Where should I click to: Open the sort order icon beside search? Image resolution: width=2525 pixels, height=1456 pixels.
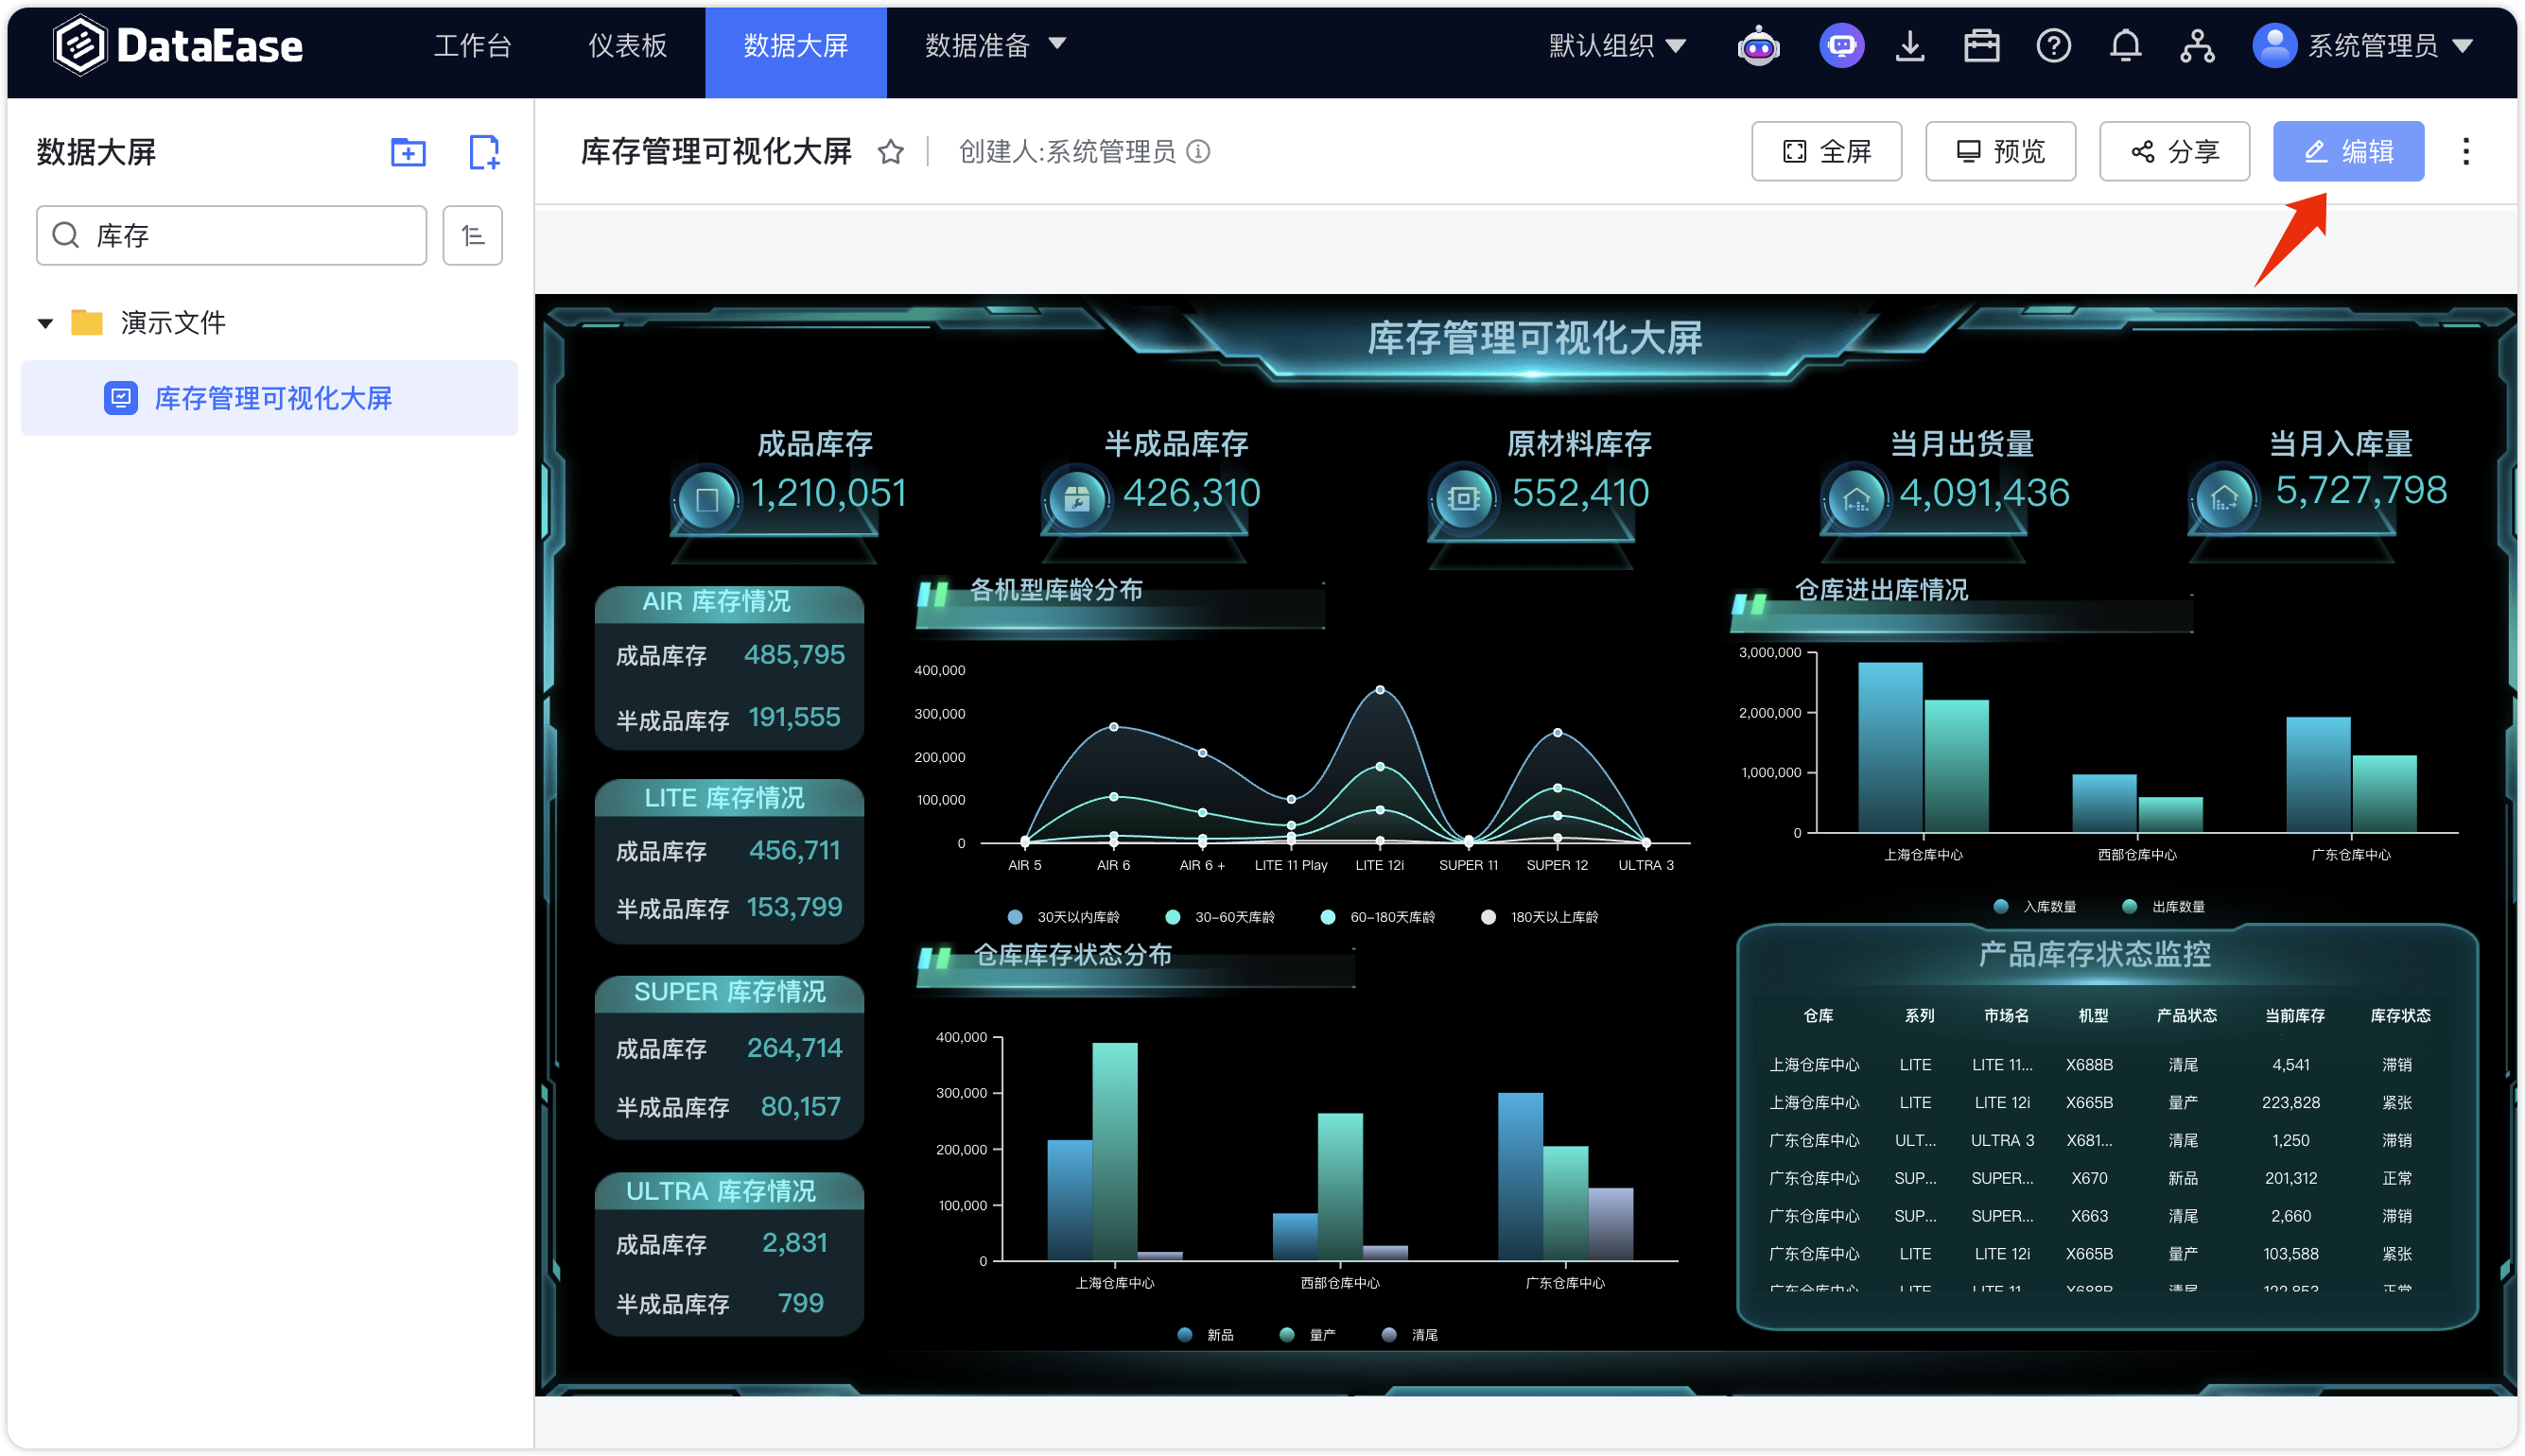471,235
